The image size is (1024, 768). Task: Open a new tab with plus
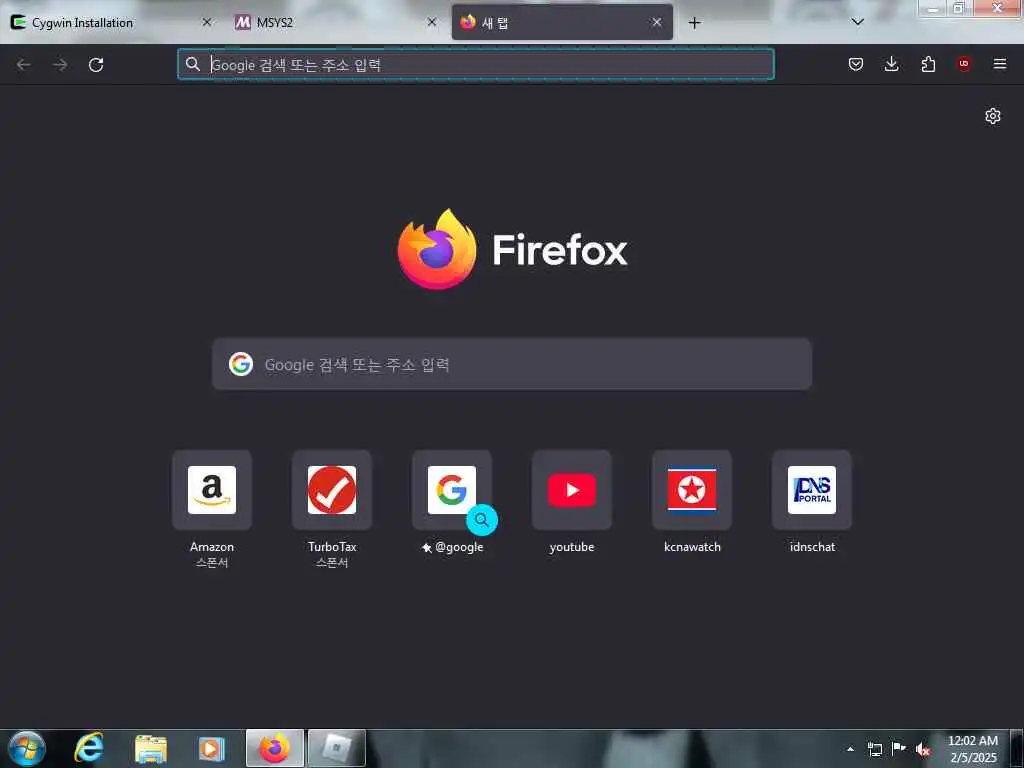694,23
